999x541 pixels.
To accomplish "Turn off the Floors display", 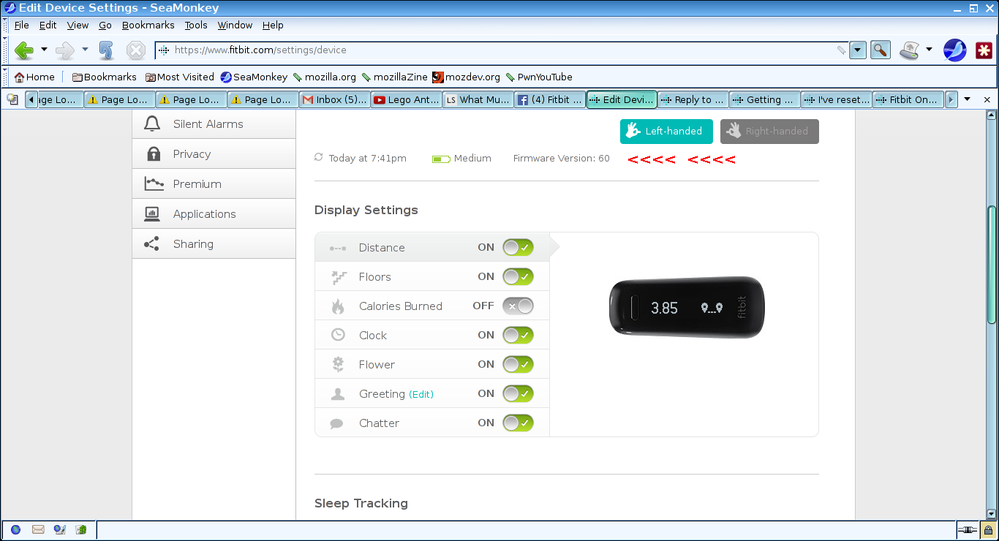I will click(x=517, y=277).
